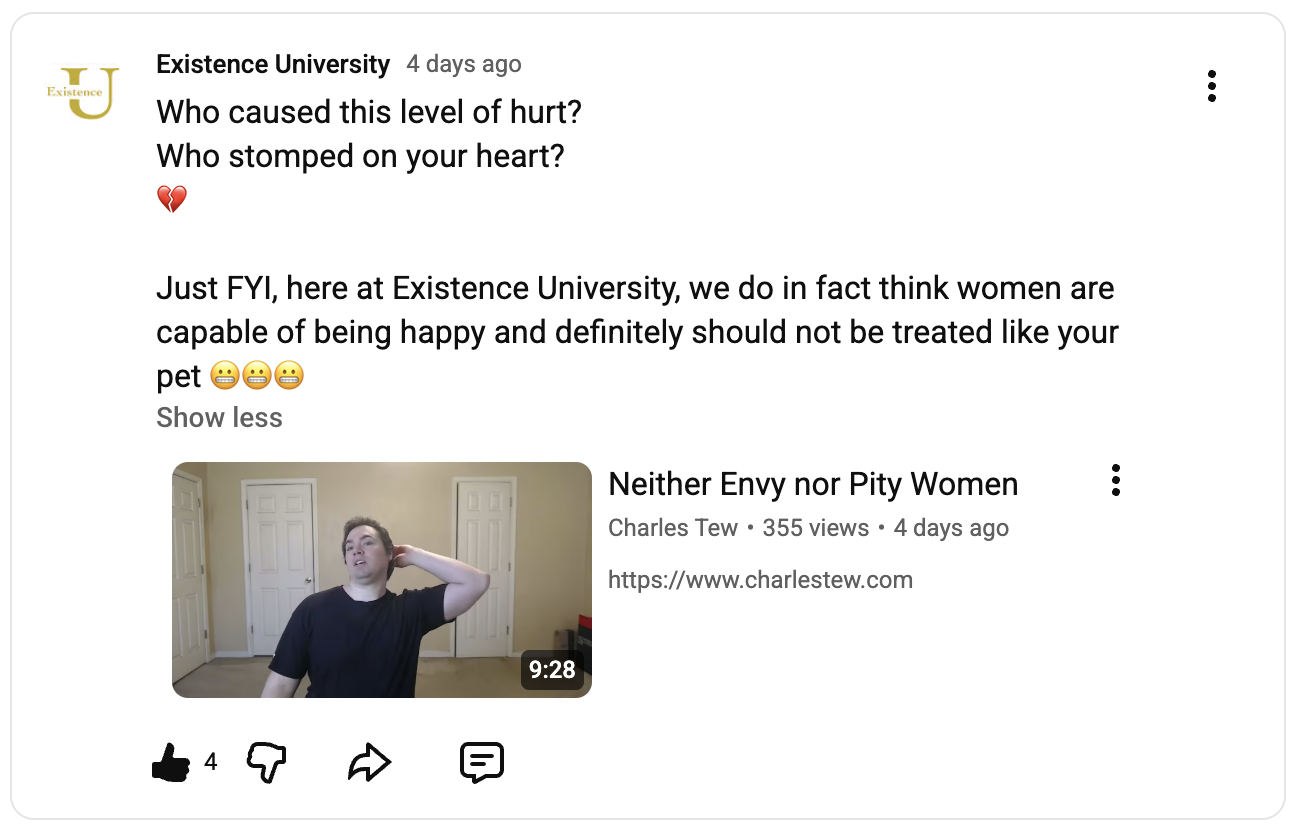Visit the Charles Tew channel name
The height and width of the screenshot is (836, 1296).
672,528
